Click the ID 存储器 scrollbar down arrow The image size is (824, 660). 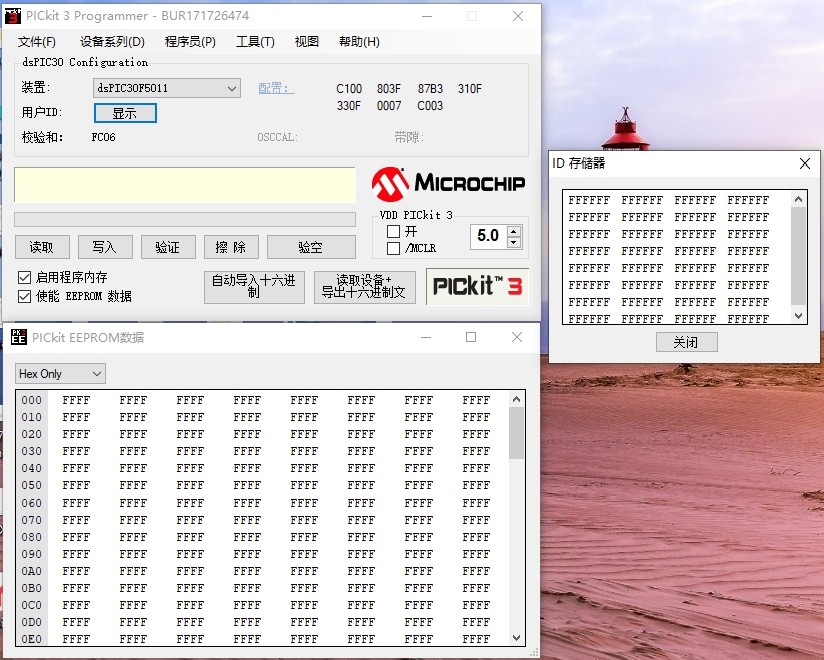[798, 316]
